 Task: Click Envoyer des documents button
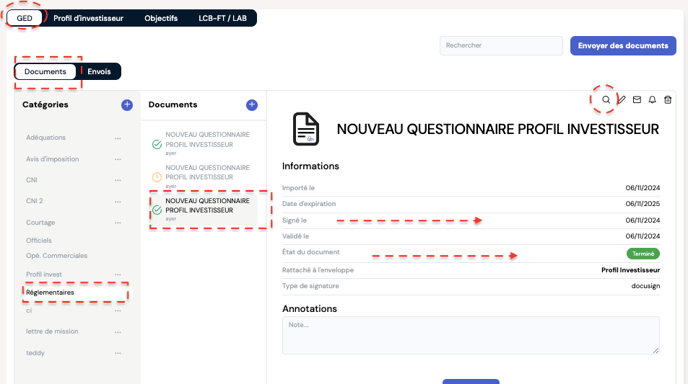click(623, 46)
